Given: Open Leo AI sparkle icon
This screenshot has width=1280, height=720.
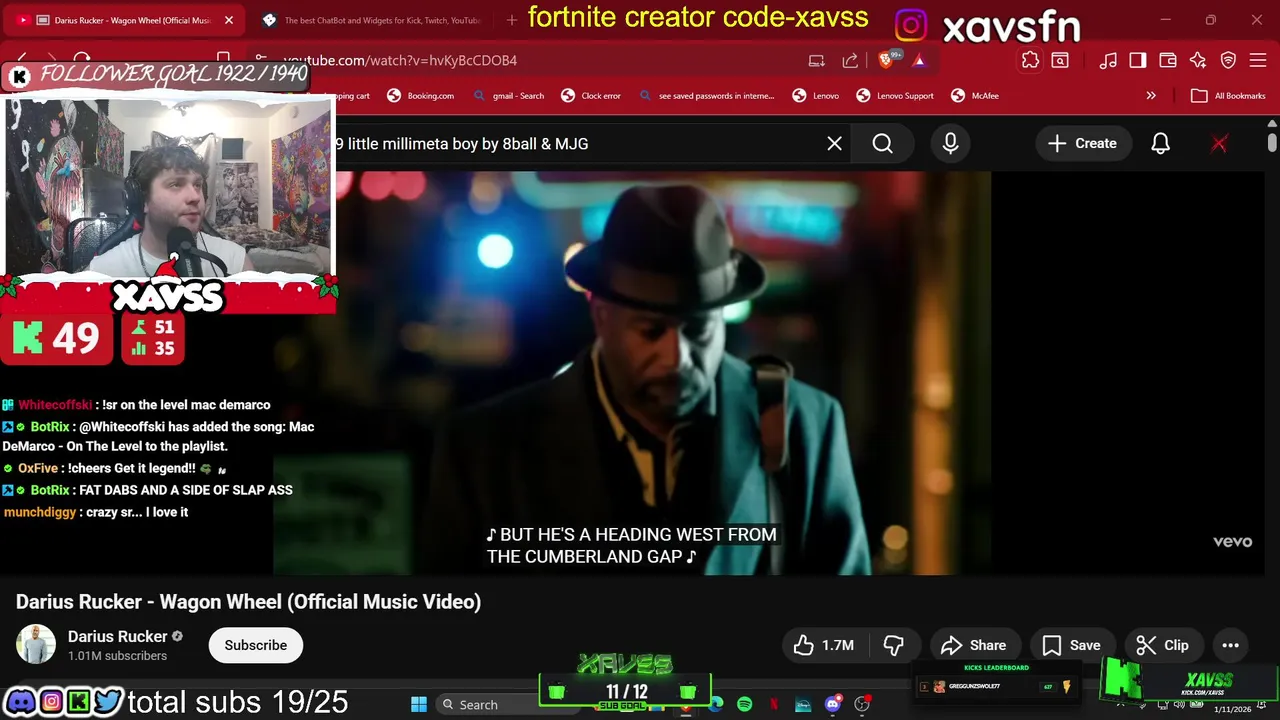Looking at the screenshot, I should point(1198,61).
